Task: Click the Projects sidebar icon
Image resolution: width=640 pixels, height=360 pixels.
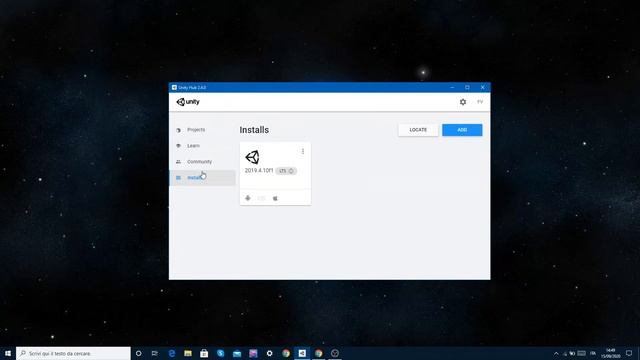Action: tap(178, 130)
